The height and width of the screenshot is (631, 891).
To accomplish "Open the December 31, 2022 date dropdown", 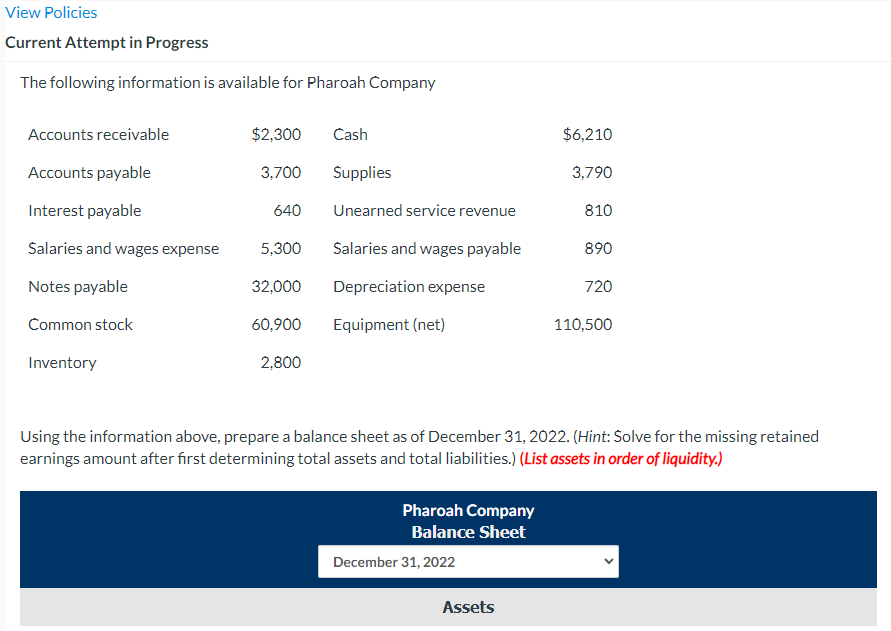I will coord(468,561).
